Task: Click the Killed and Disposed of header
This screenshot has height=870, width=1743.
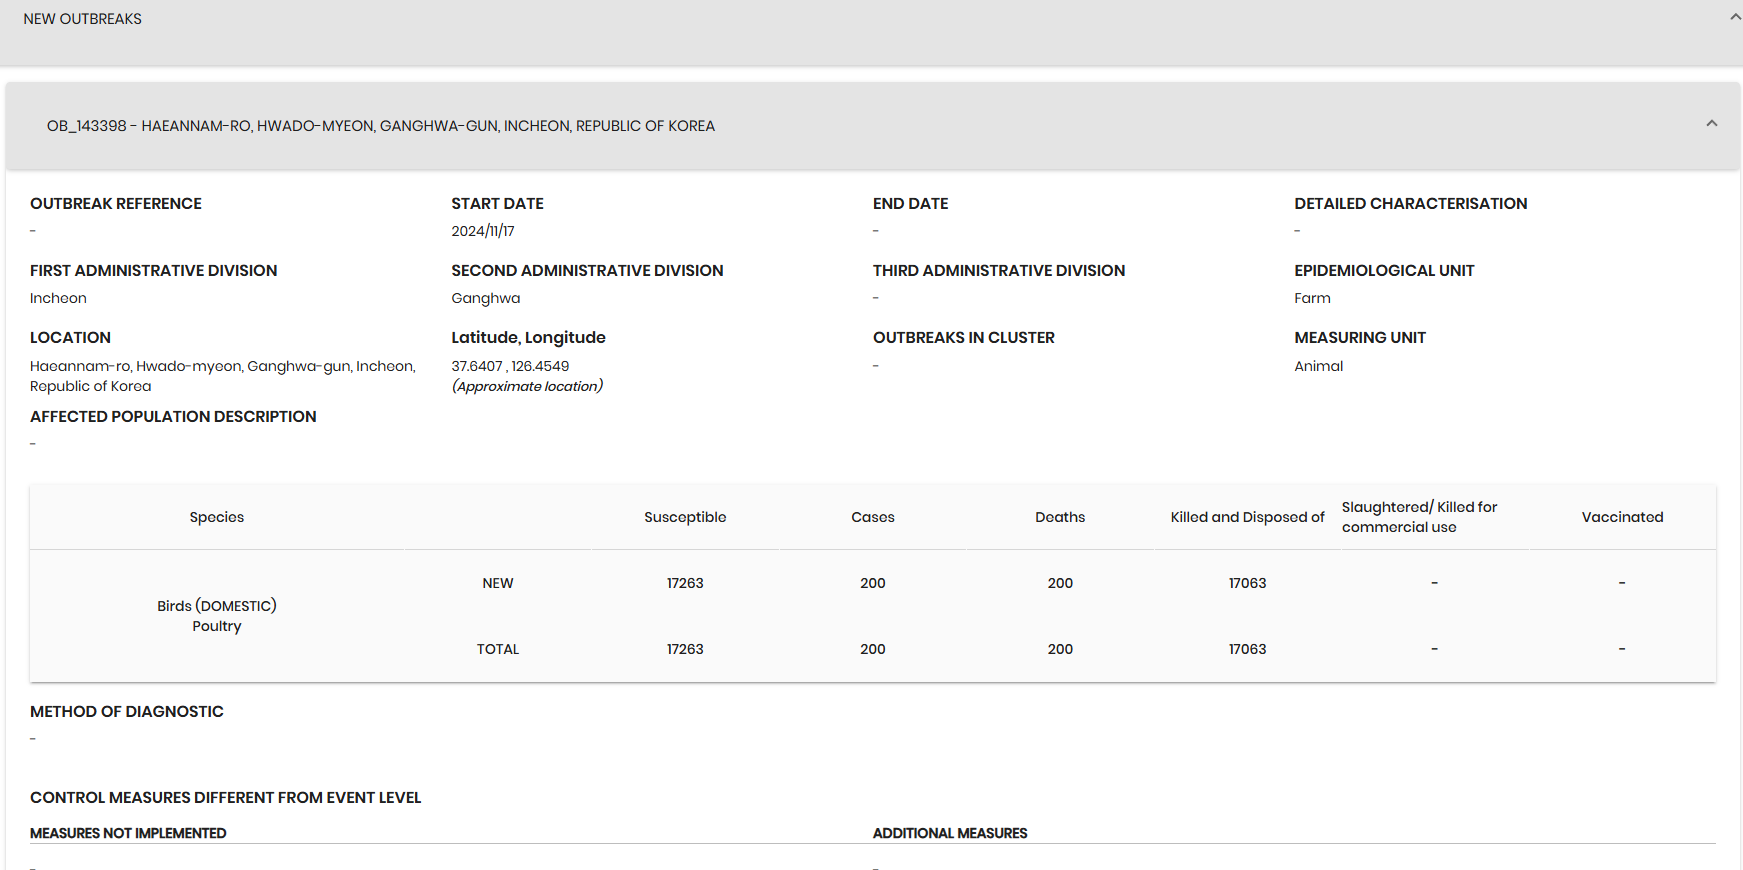Action: 1247,517
